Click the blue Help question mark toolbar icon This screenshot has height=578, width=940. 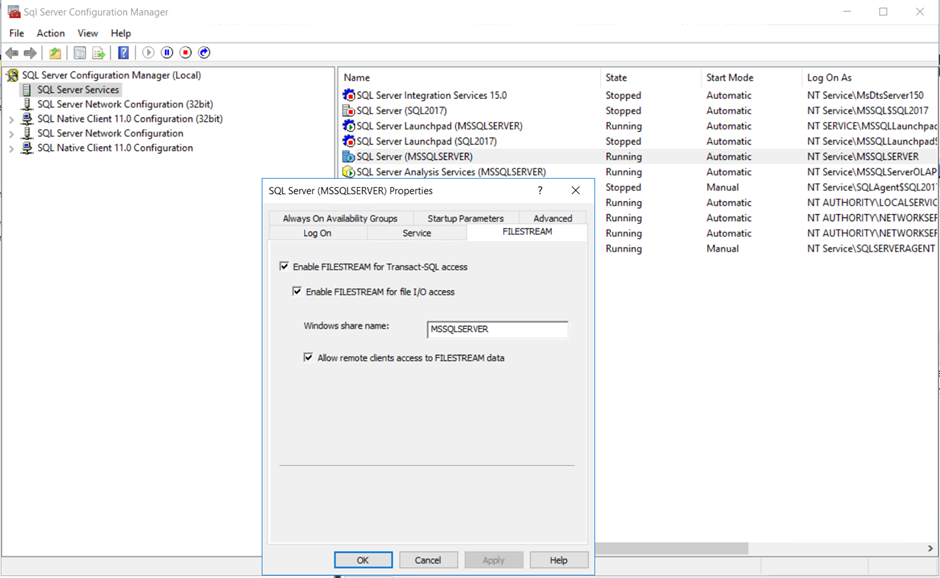point(123,53)
